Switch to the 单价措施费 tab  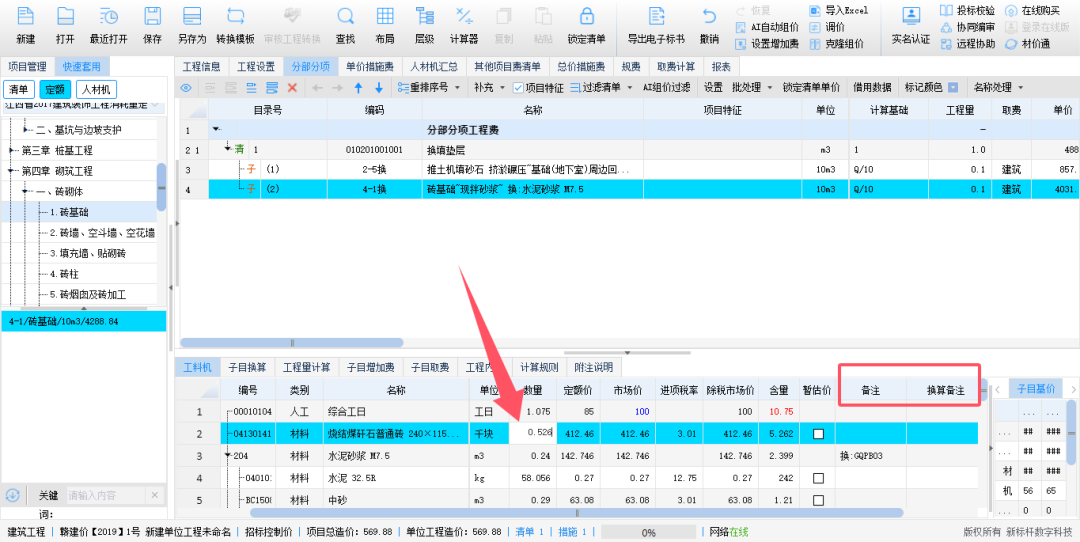click(370, 67)
